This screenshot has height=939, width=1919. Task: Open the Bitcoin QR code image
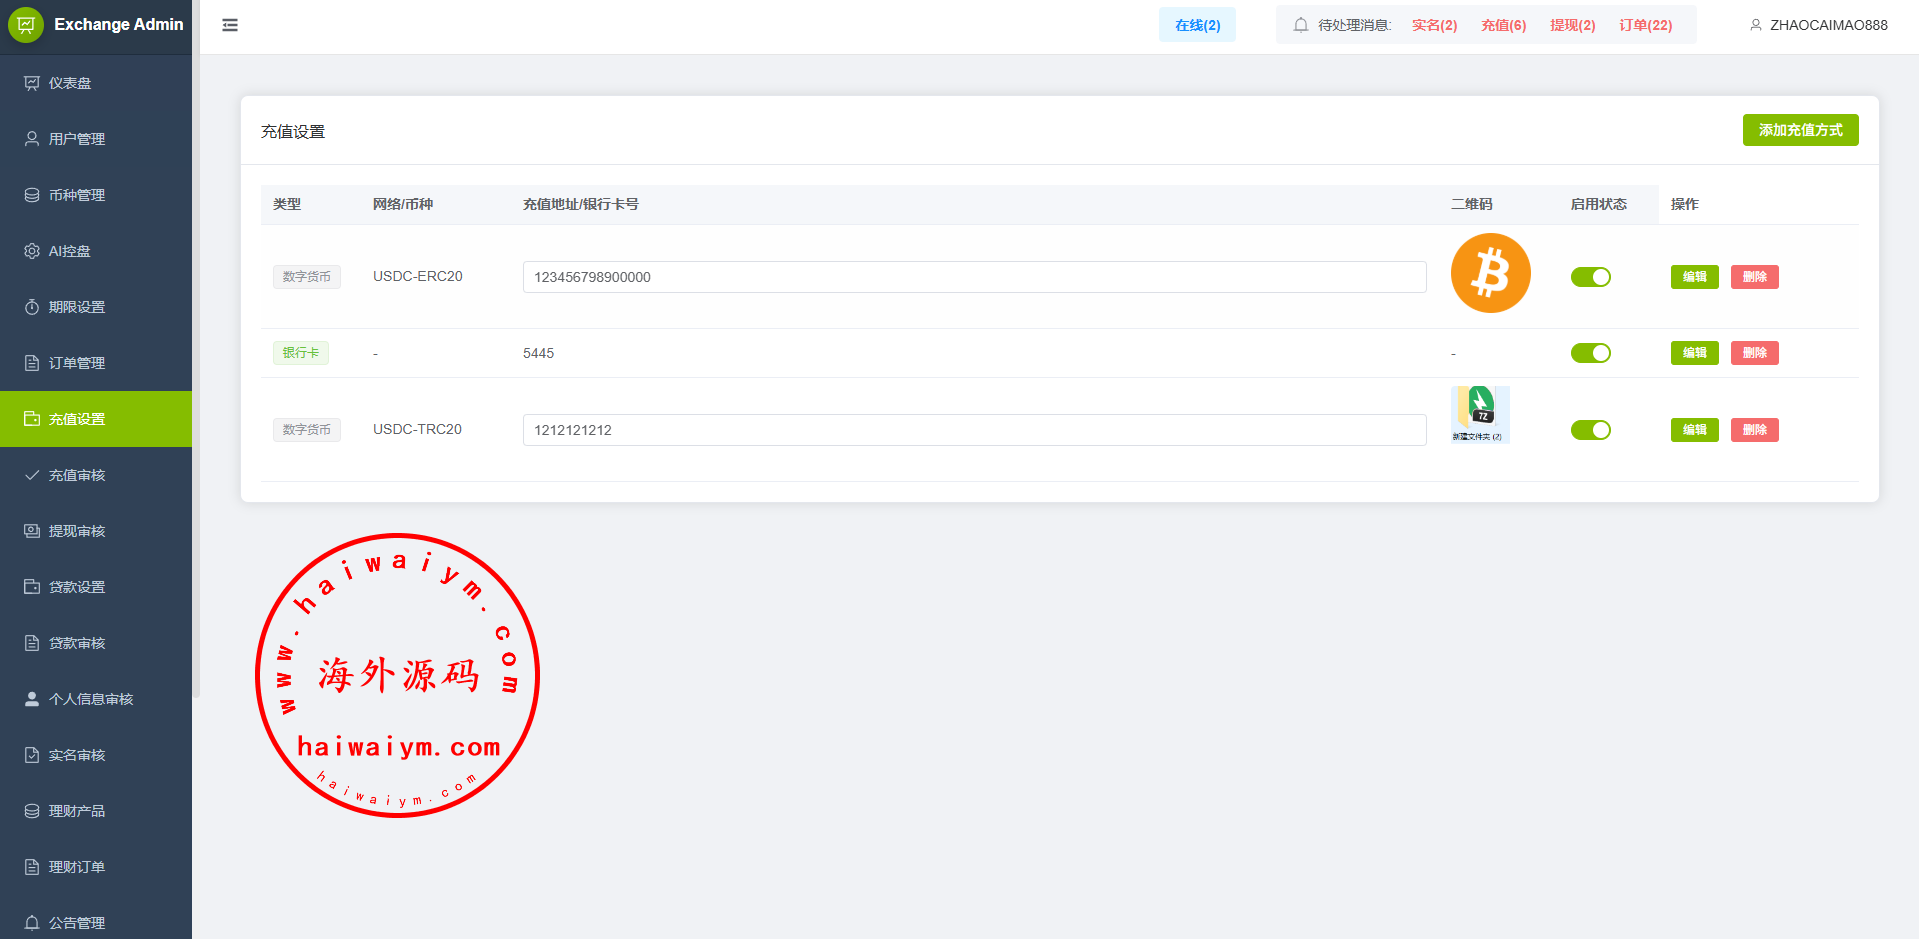tap(1490, 273)
